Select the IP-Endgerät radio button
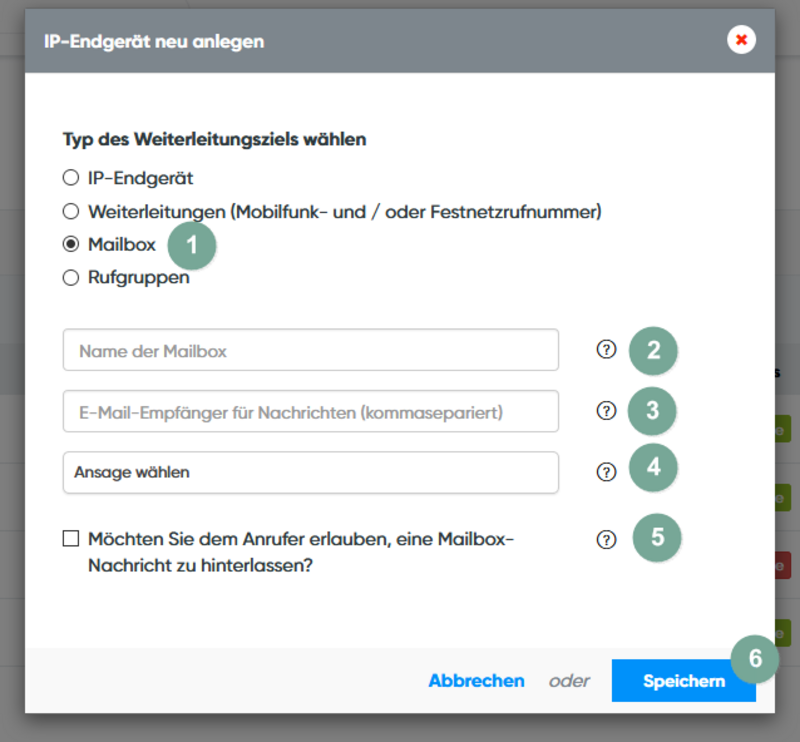Image resolution: width=800 pixels, height=742 pixels. [70, 177]
